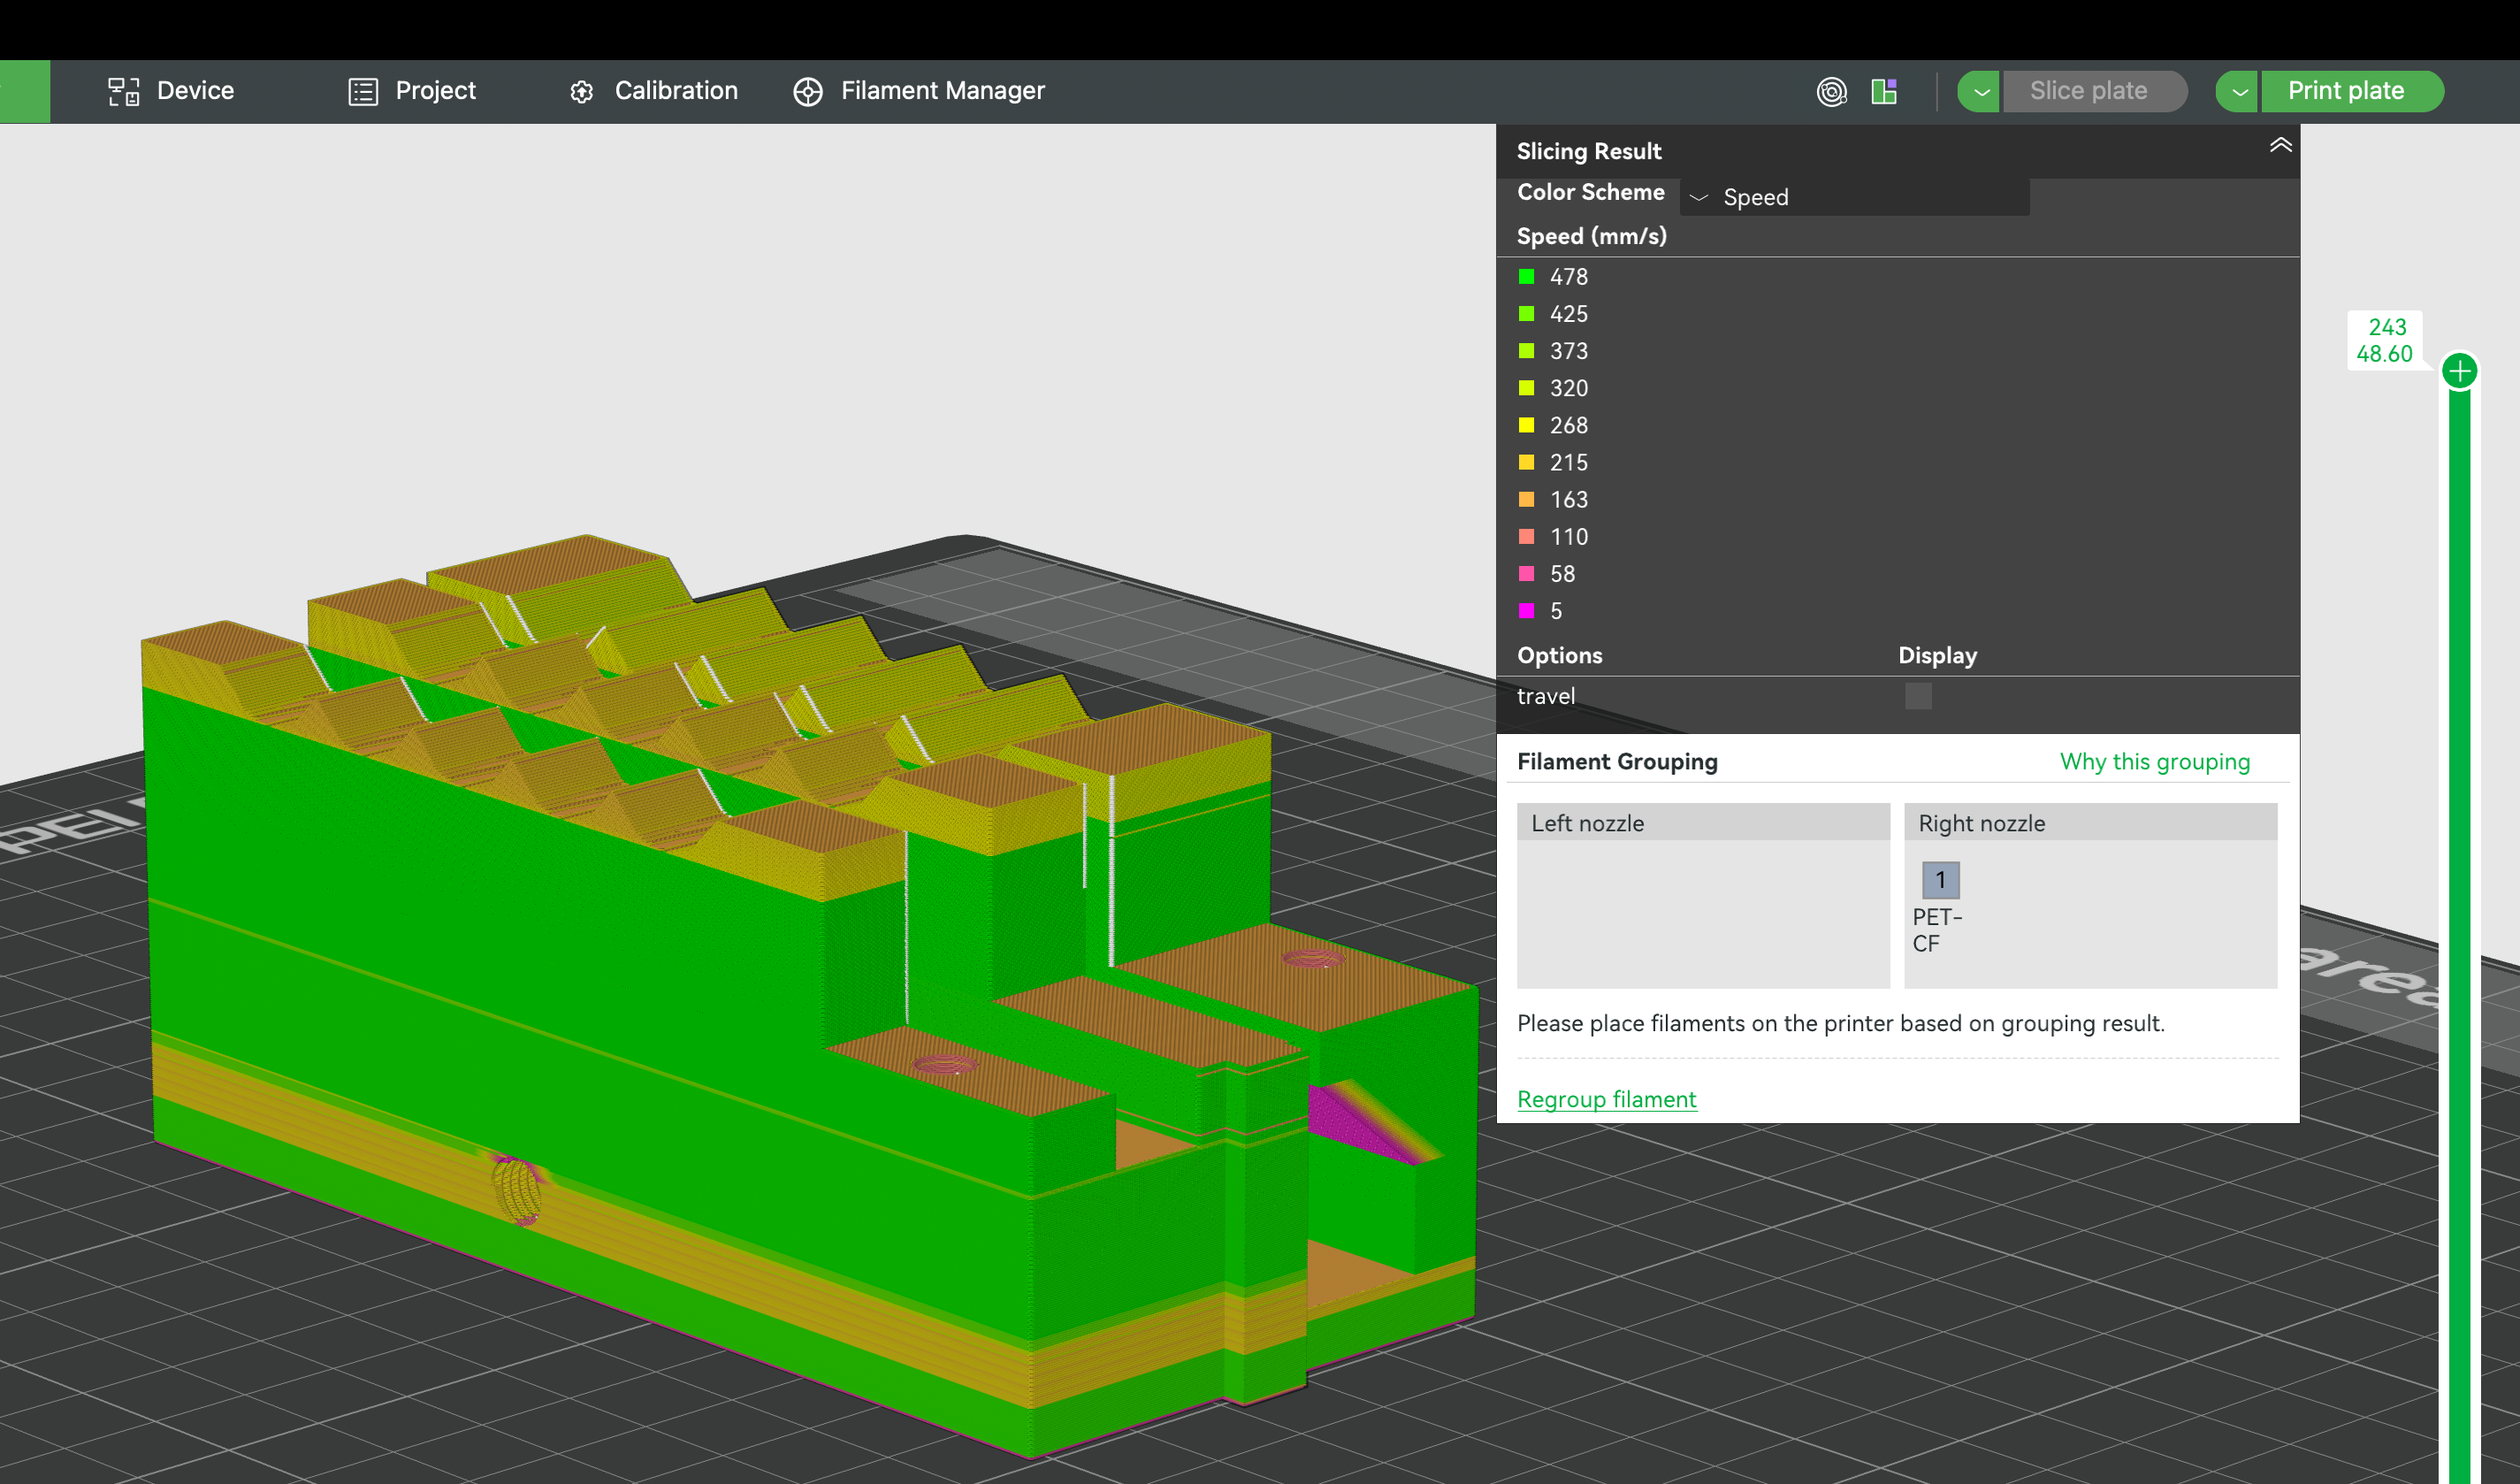
Task: Click the Speed (mm/s) heading
Action: pyautogui.click(x=1592, y=236)
